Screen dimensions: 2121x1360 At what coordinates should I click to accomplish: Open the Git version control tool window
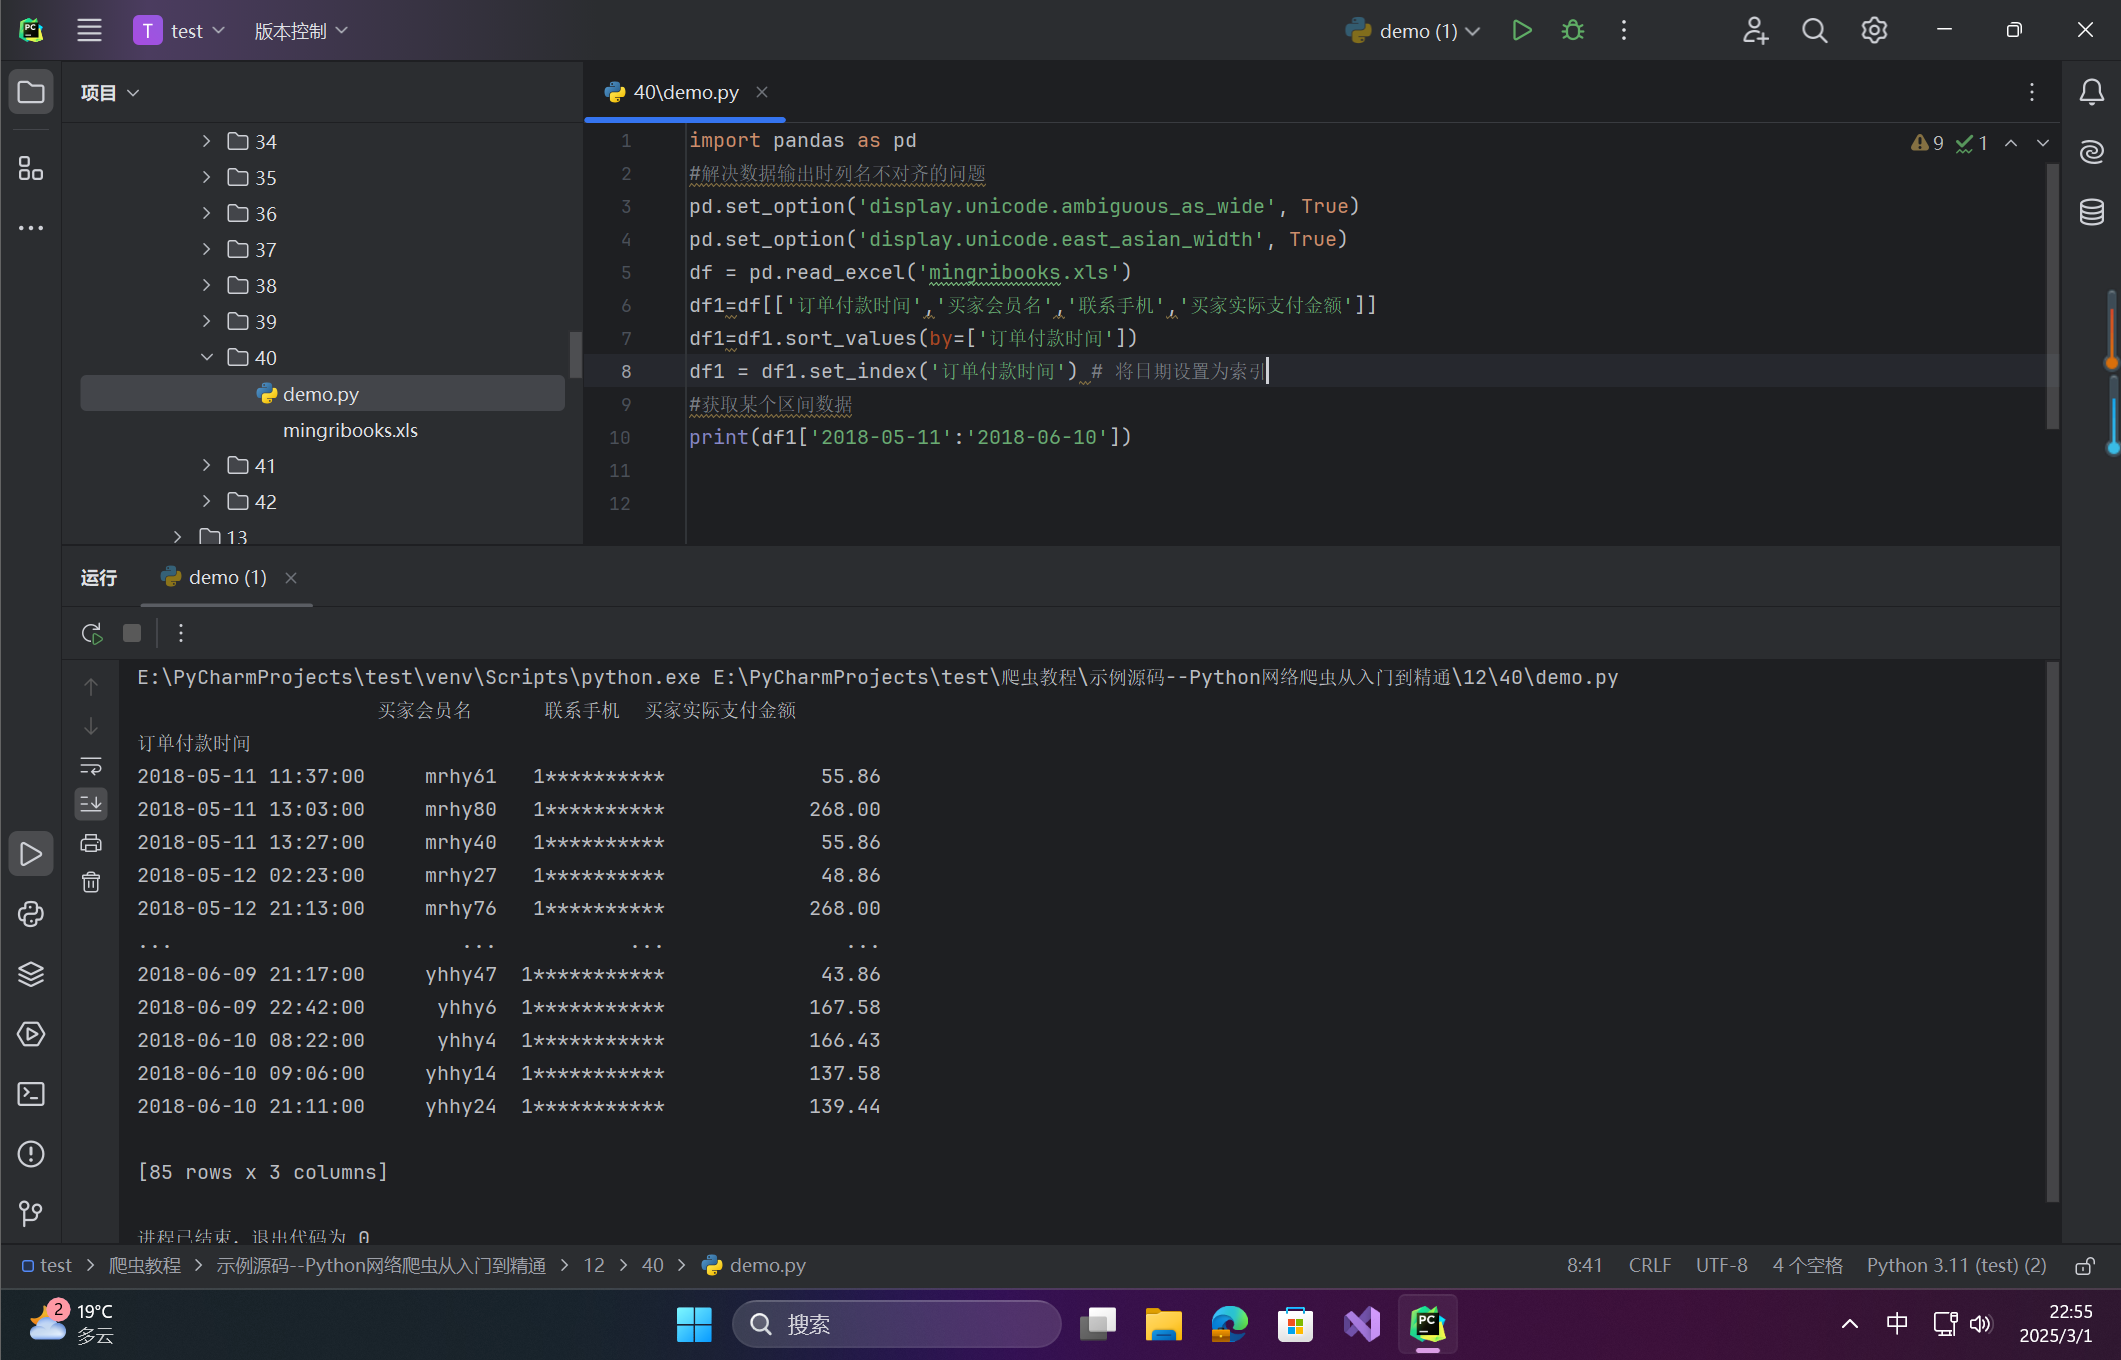(x=31, y=1214)
